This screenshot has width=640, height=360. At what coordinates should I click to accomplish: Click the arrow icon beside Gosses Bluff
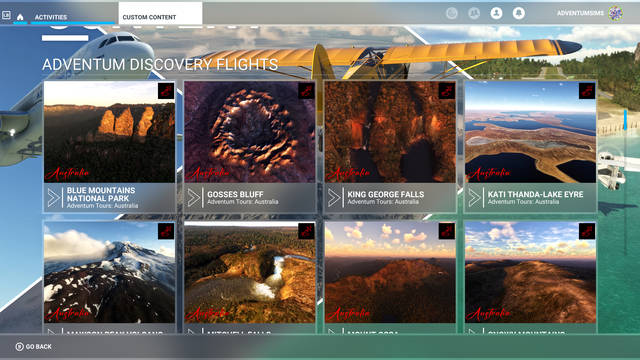click(194, 198)
